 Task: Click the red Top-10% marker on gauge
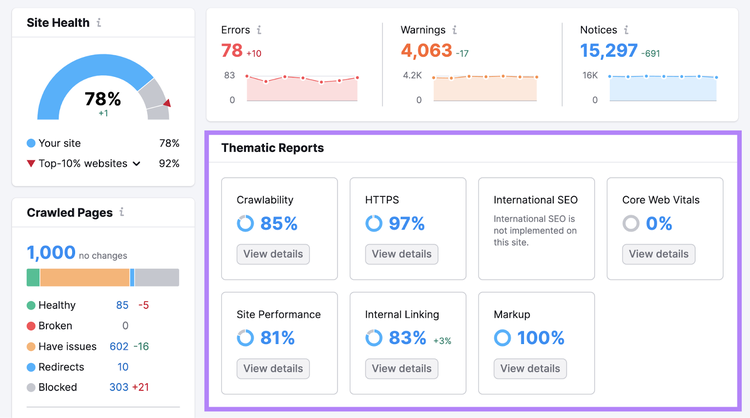[x=167, y=103]
